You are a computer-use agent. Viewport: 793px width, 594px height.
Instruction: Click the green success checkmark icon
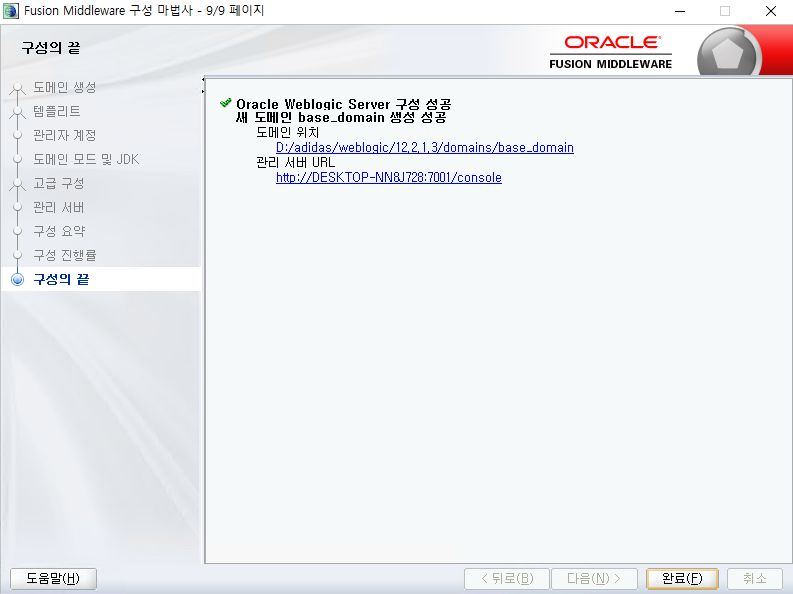226,103
